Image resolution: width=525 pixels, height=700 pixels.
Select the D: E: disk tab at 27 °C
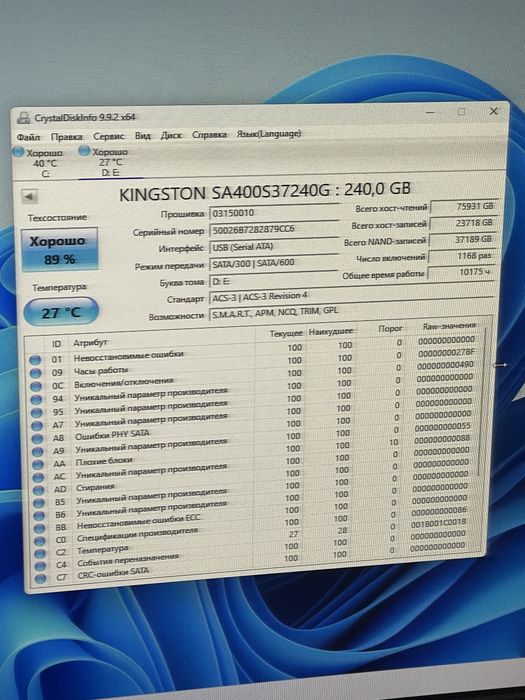[x=110, y=162]
